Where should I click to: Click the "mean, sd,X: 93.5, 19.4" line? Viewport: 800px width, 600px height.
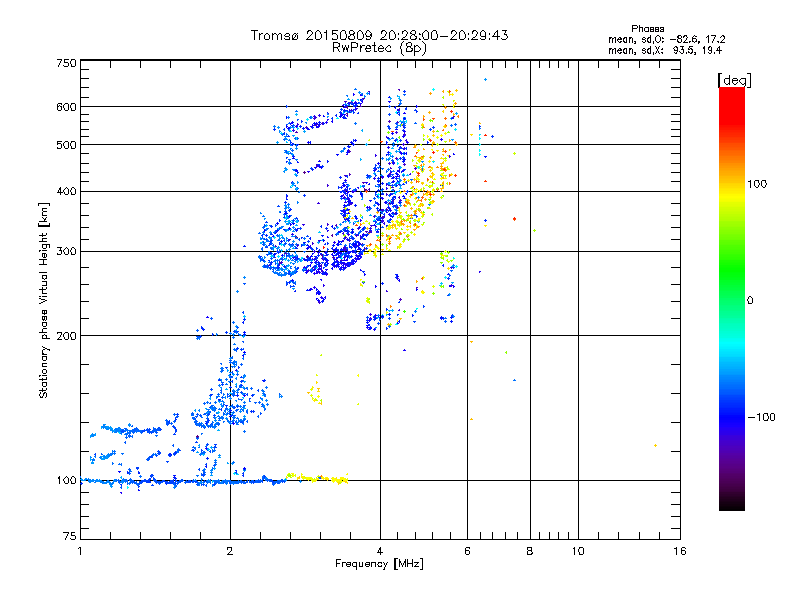[665, 50]
